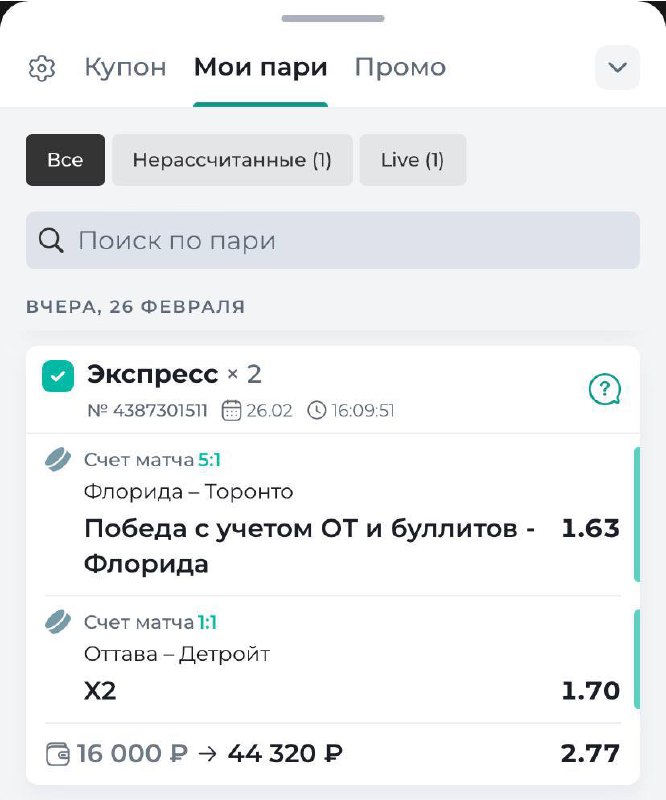Filter by Нерассчитанные (1)

232,160
